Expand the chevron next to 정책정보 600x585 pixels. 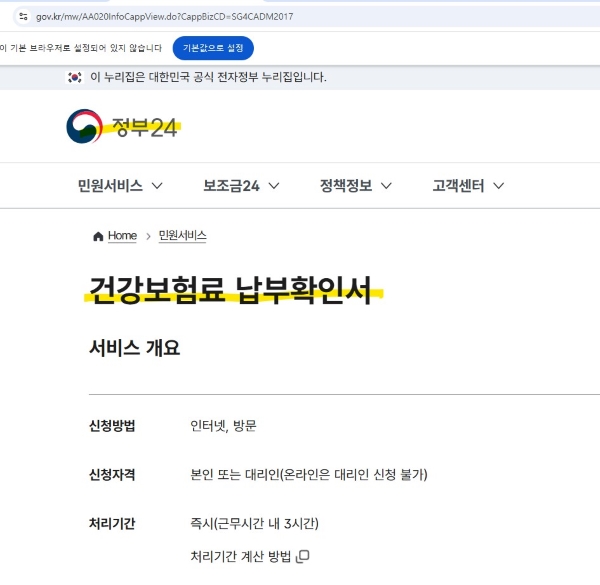[x=386, y=186]
